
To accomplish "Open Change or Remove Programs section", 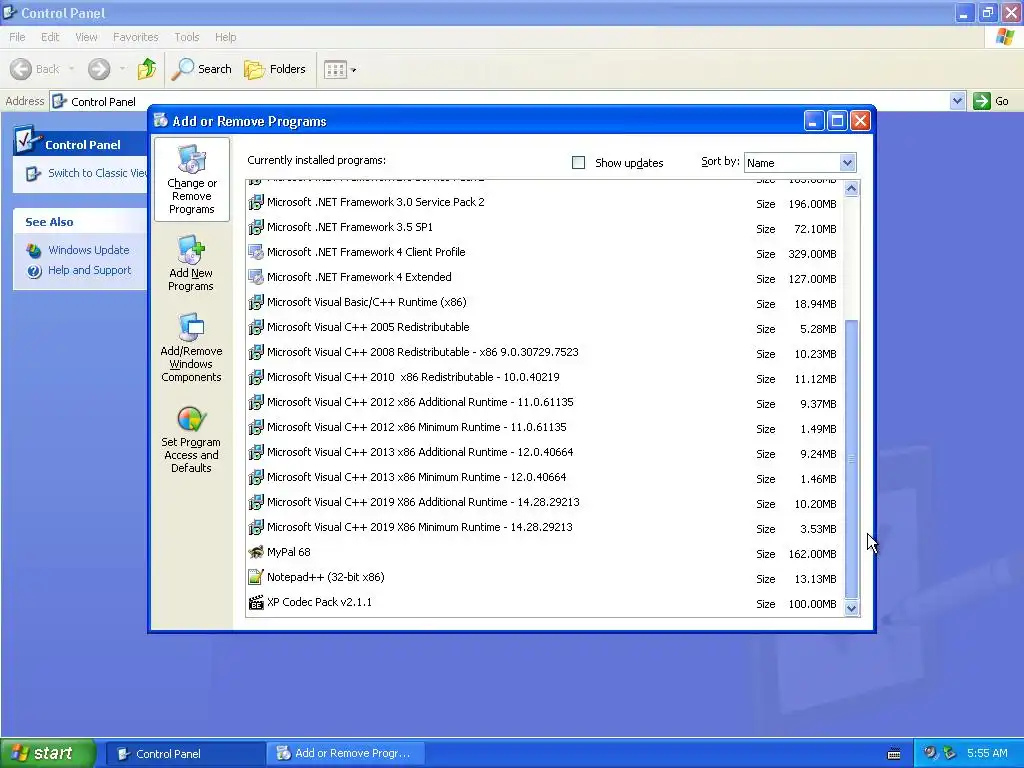I will 191,180.
